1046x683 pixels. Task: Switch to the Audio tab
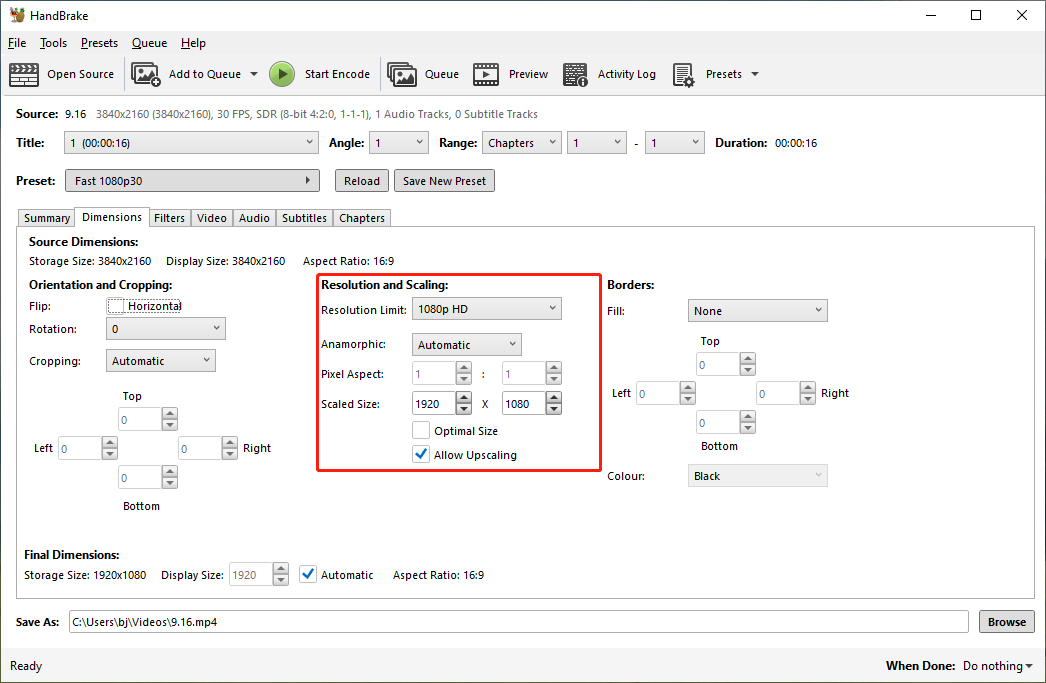pyautogui.click(x=254, y=218)
